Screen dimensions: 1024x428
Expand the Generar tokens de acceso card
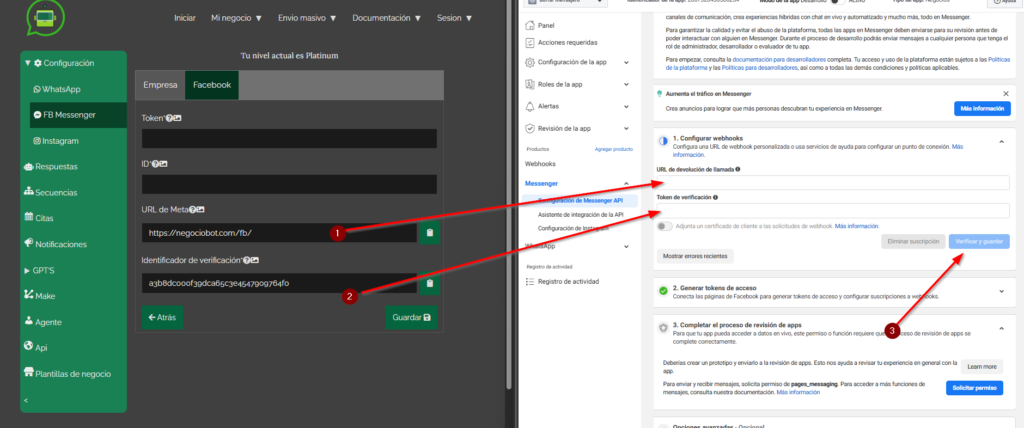(x=1001, y=291)
